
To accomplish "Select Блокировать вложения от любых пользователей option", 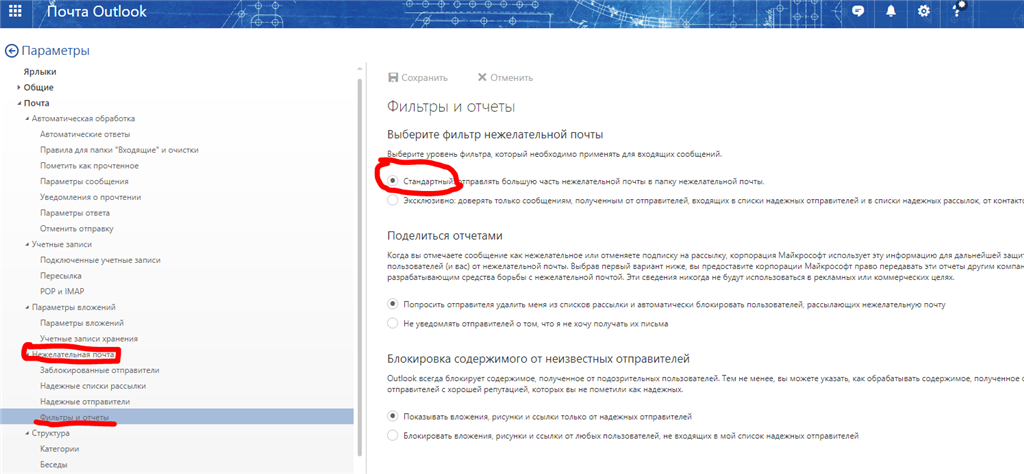I will point(392,435).
